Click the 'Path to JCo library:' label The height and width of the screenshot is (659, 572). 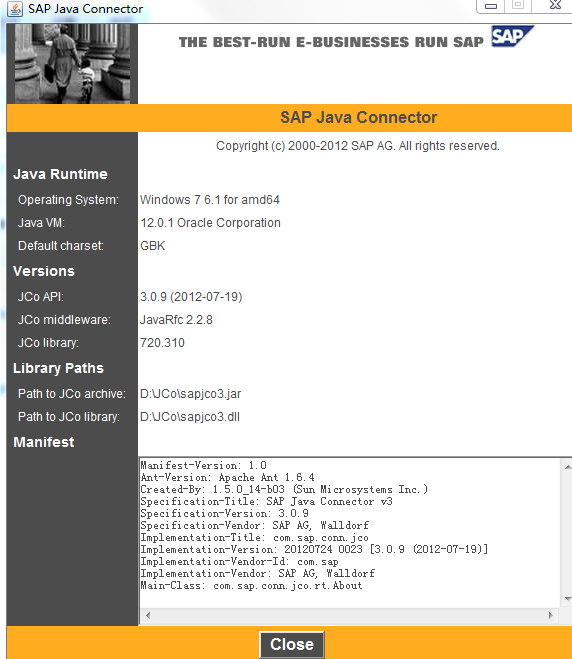click(69, 417)
